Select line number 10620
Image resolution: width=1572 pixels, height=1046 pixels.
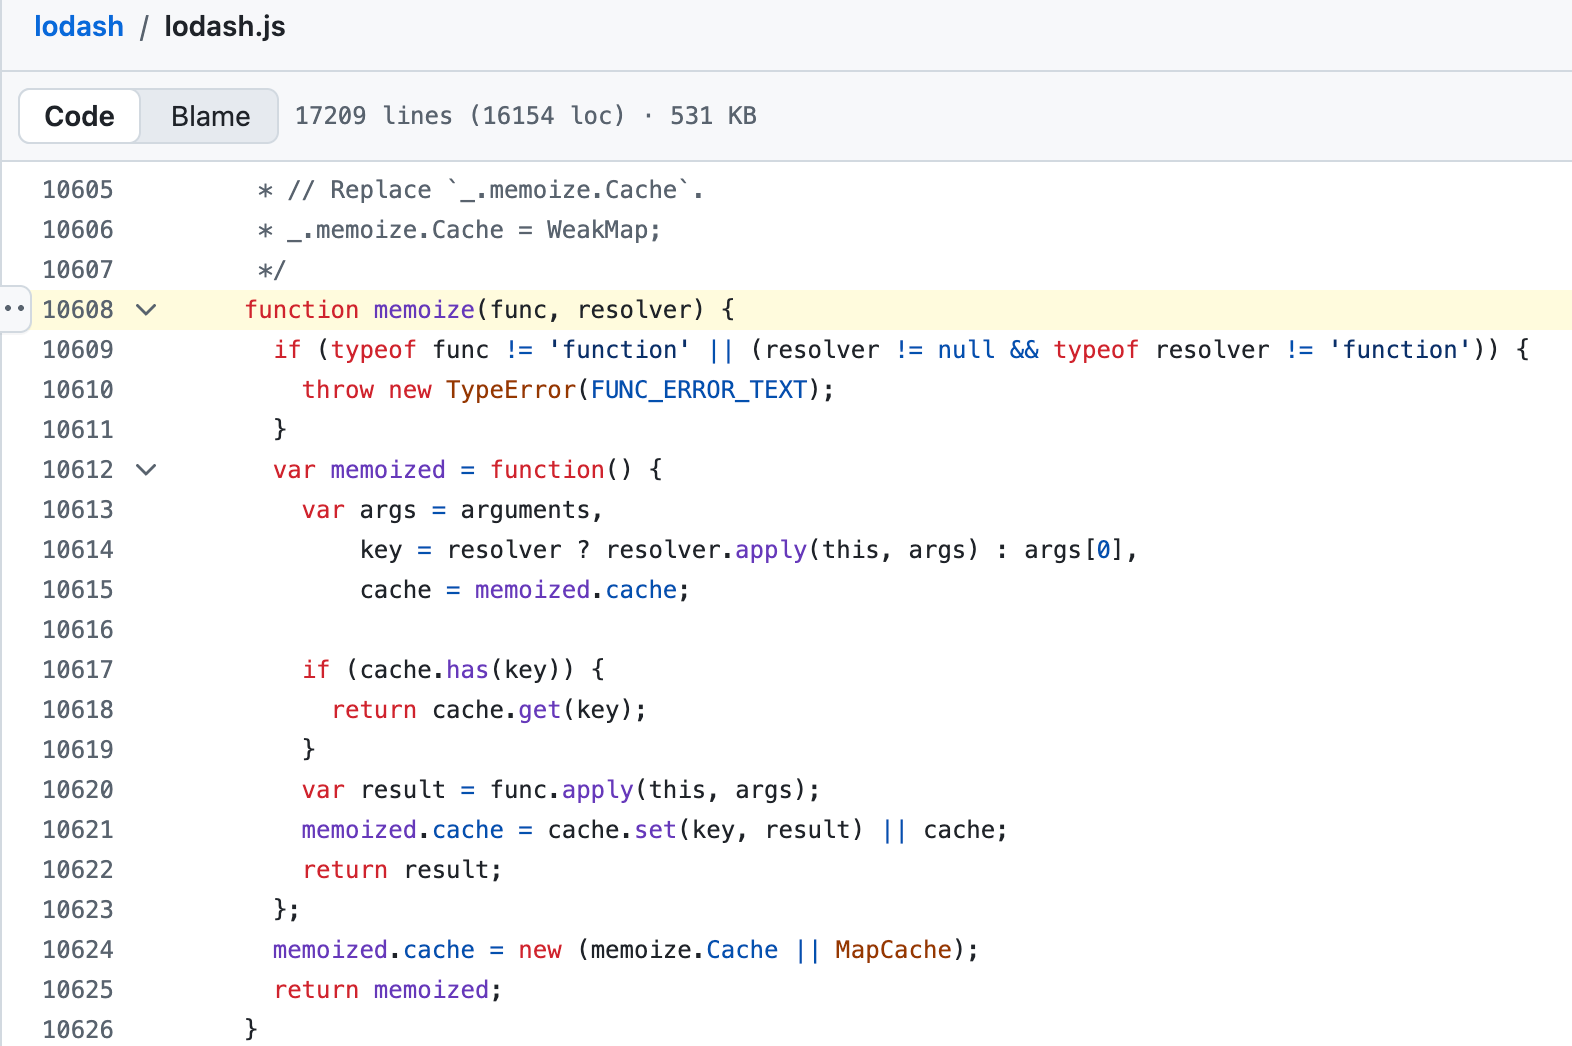click(x=78, y=789)
